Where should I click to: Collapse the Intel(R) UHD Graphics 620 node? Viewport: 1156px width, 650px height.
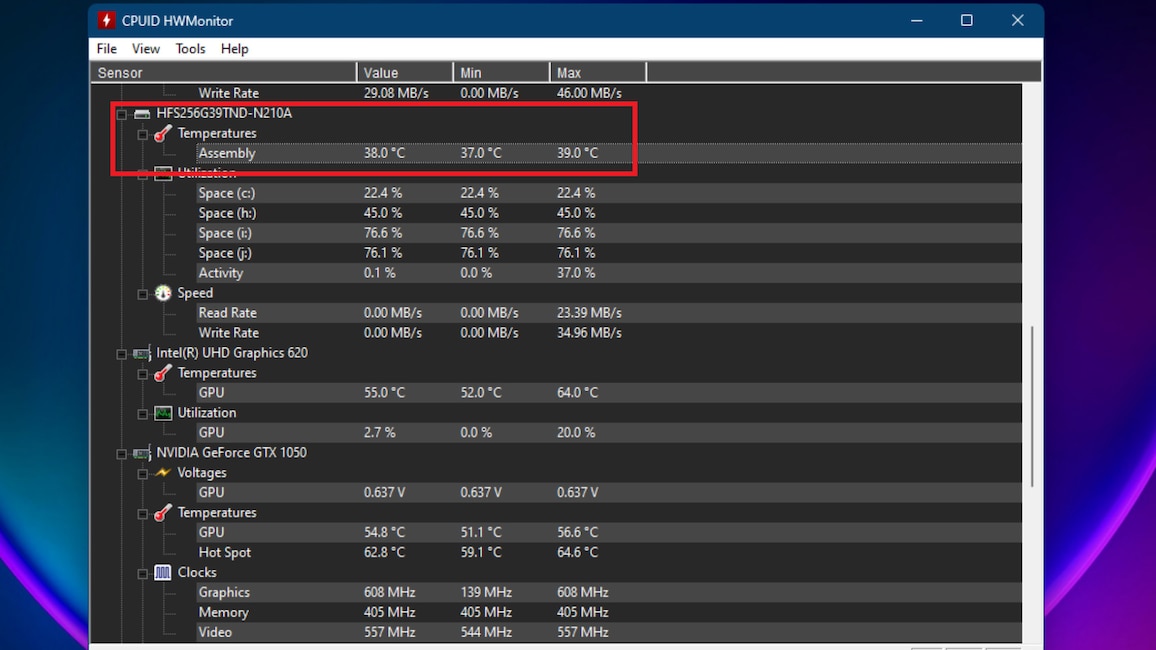[122, 354]
